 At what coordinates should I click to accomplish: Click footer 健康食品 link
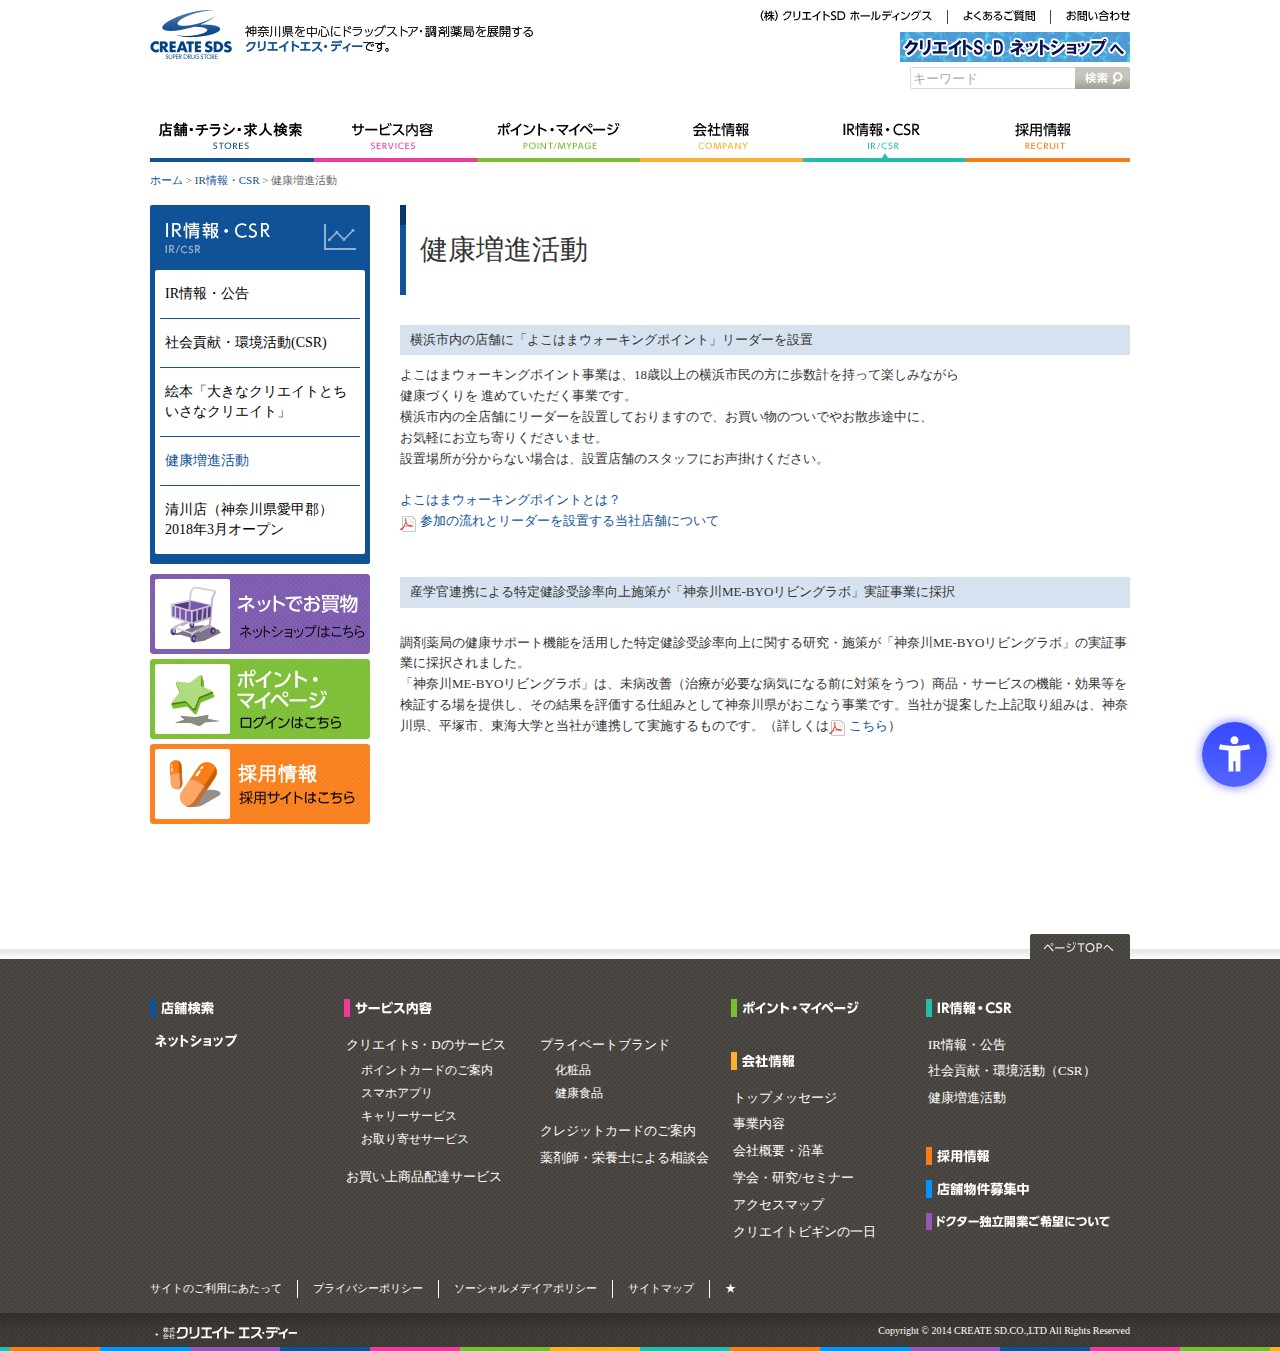[x=579, y=1093]
